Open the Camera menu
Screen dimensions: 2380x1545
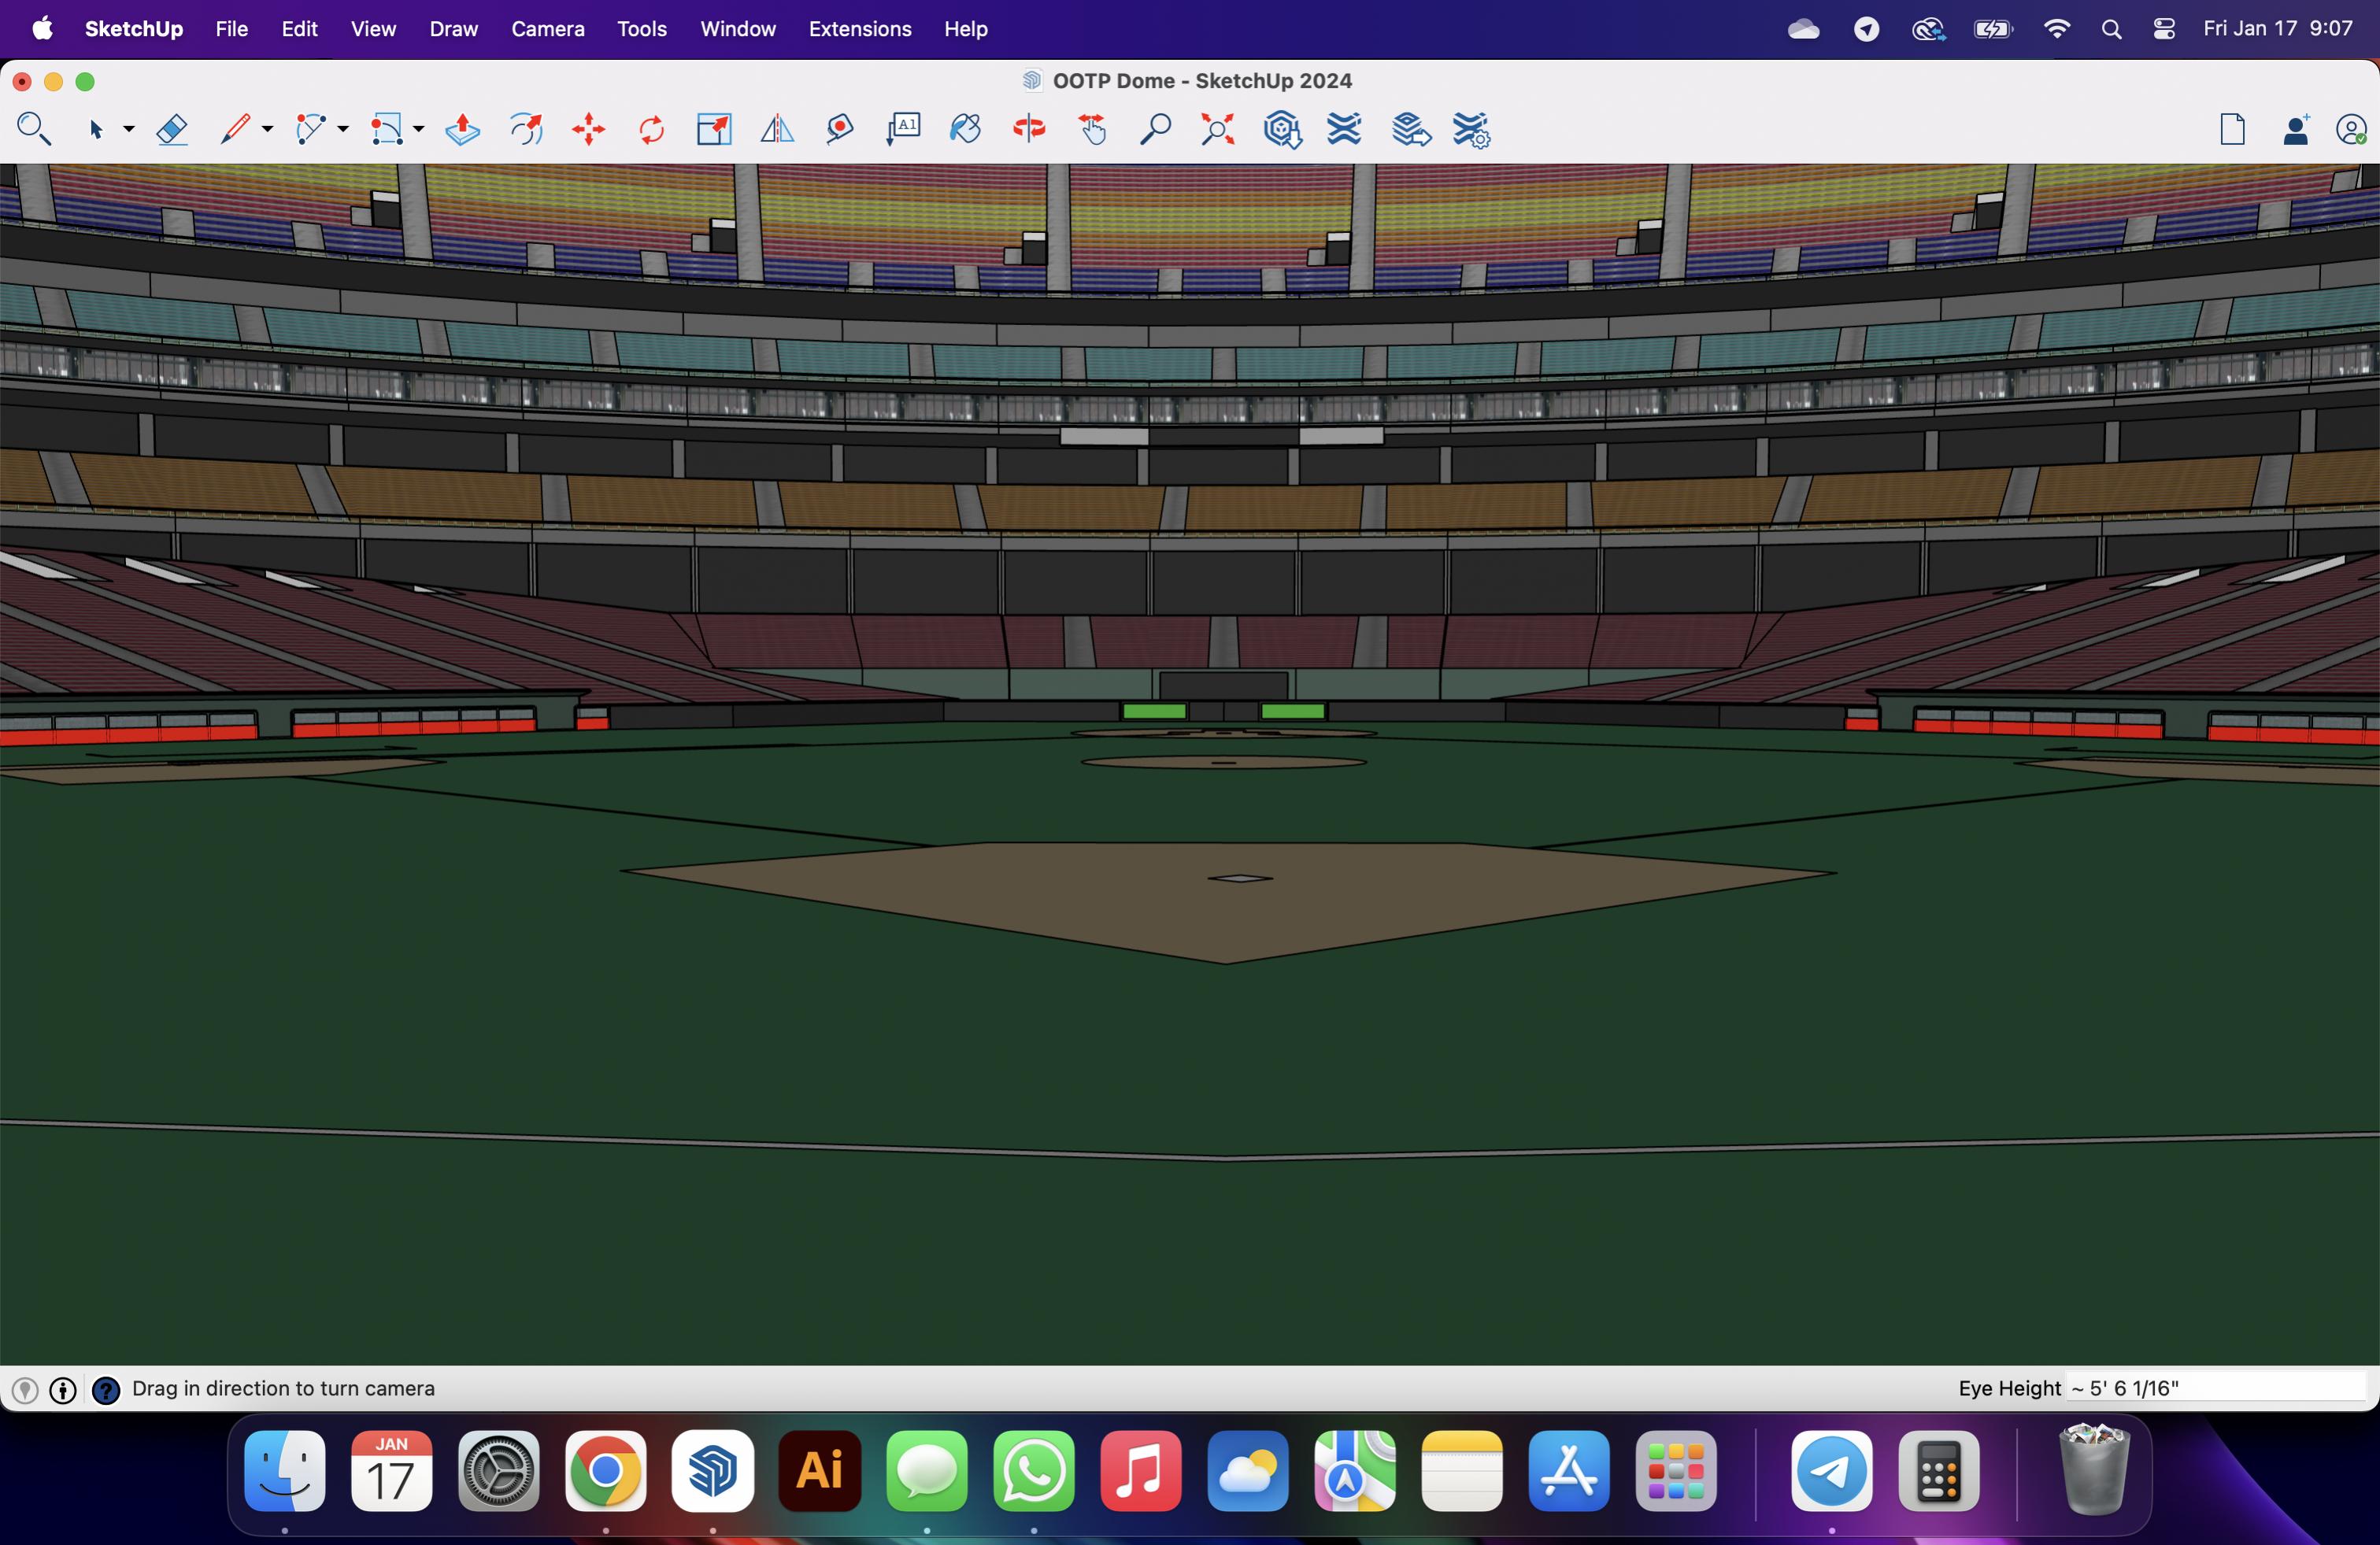[x=548, y=29]
